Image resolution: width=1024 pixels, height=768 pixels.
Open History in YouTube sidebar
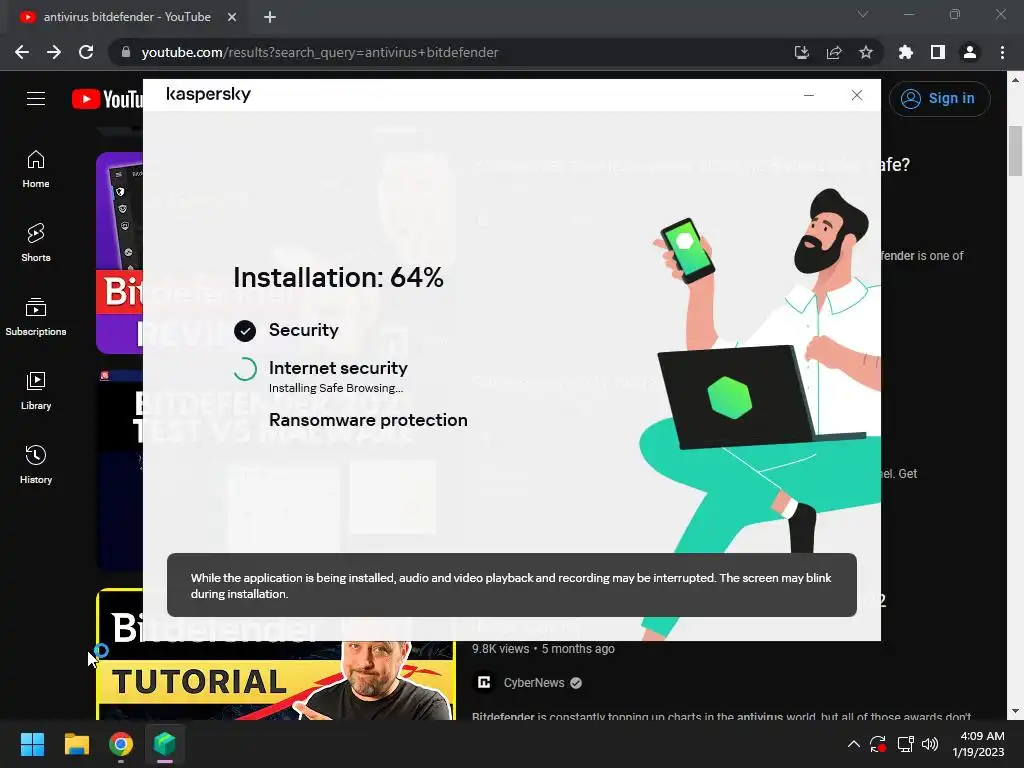click(36, 464)
